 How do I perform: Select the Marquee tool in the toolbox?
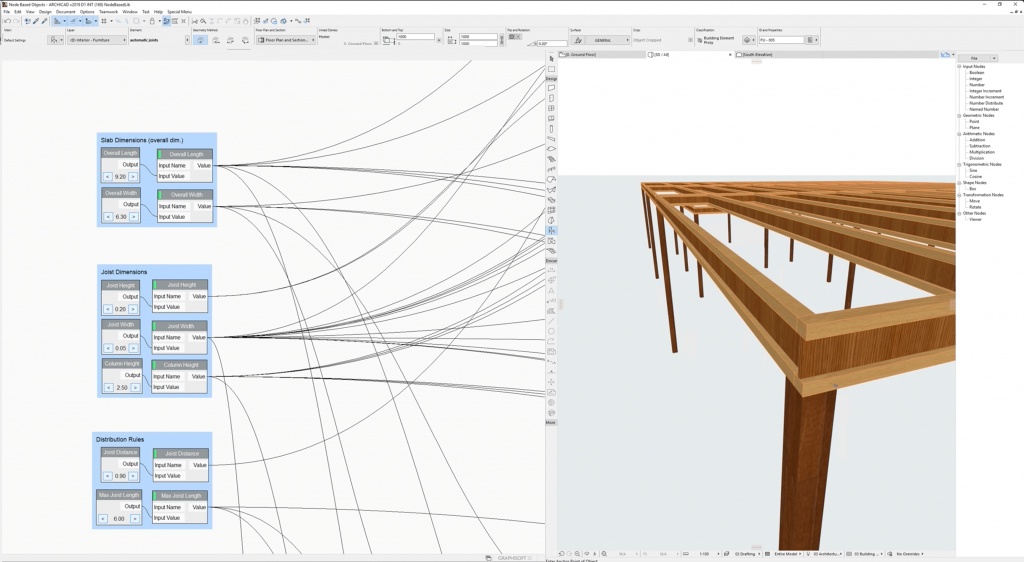point(551,69)
